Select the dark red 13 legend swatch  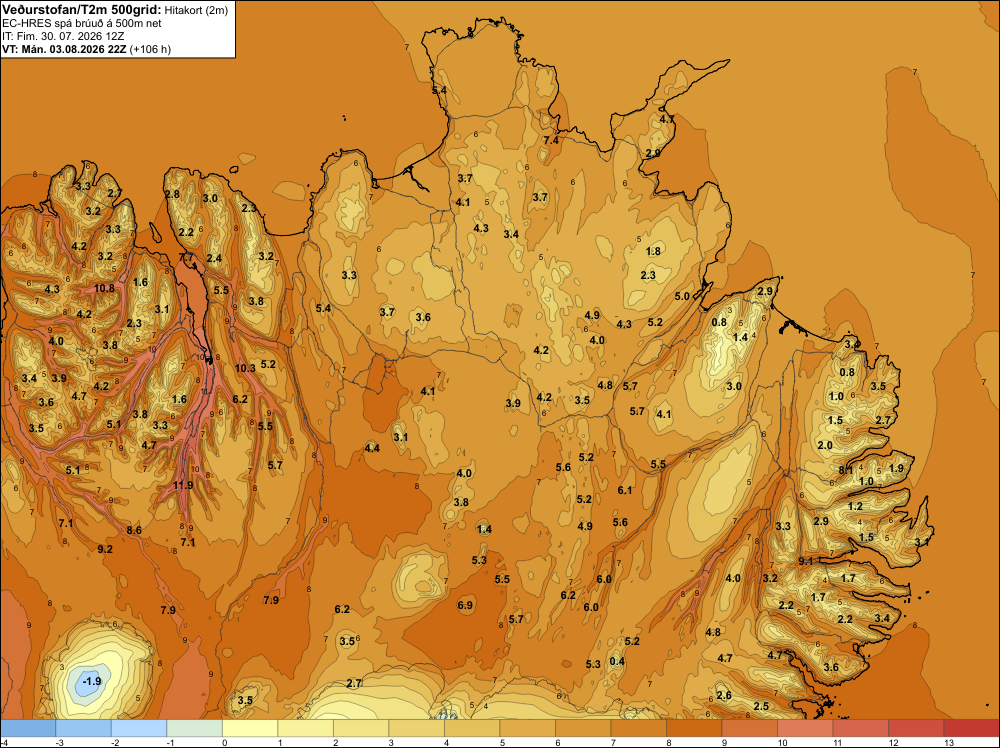click(x=971, y=728)
